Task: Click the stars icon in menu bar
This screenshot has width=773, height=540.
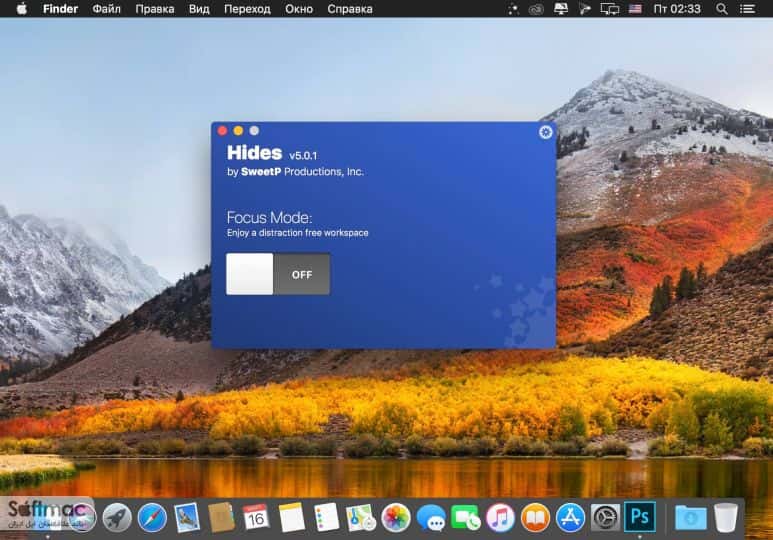Action: click(513, 9)
